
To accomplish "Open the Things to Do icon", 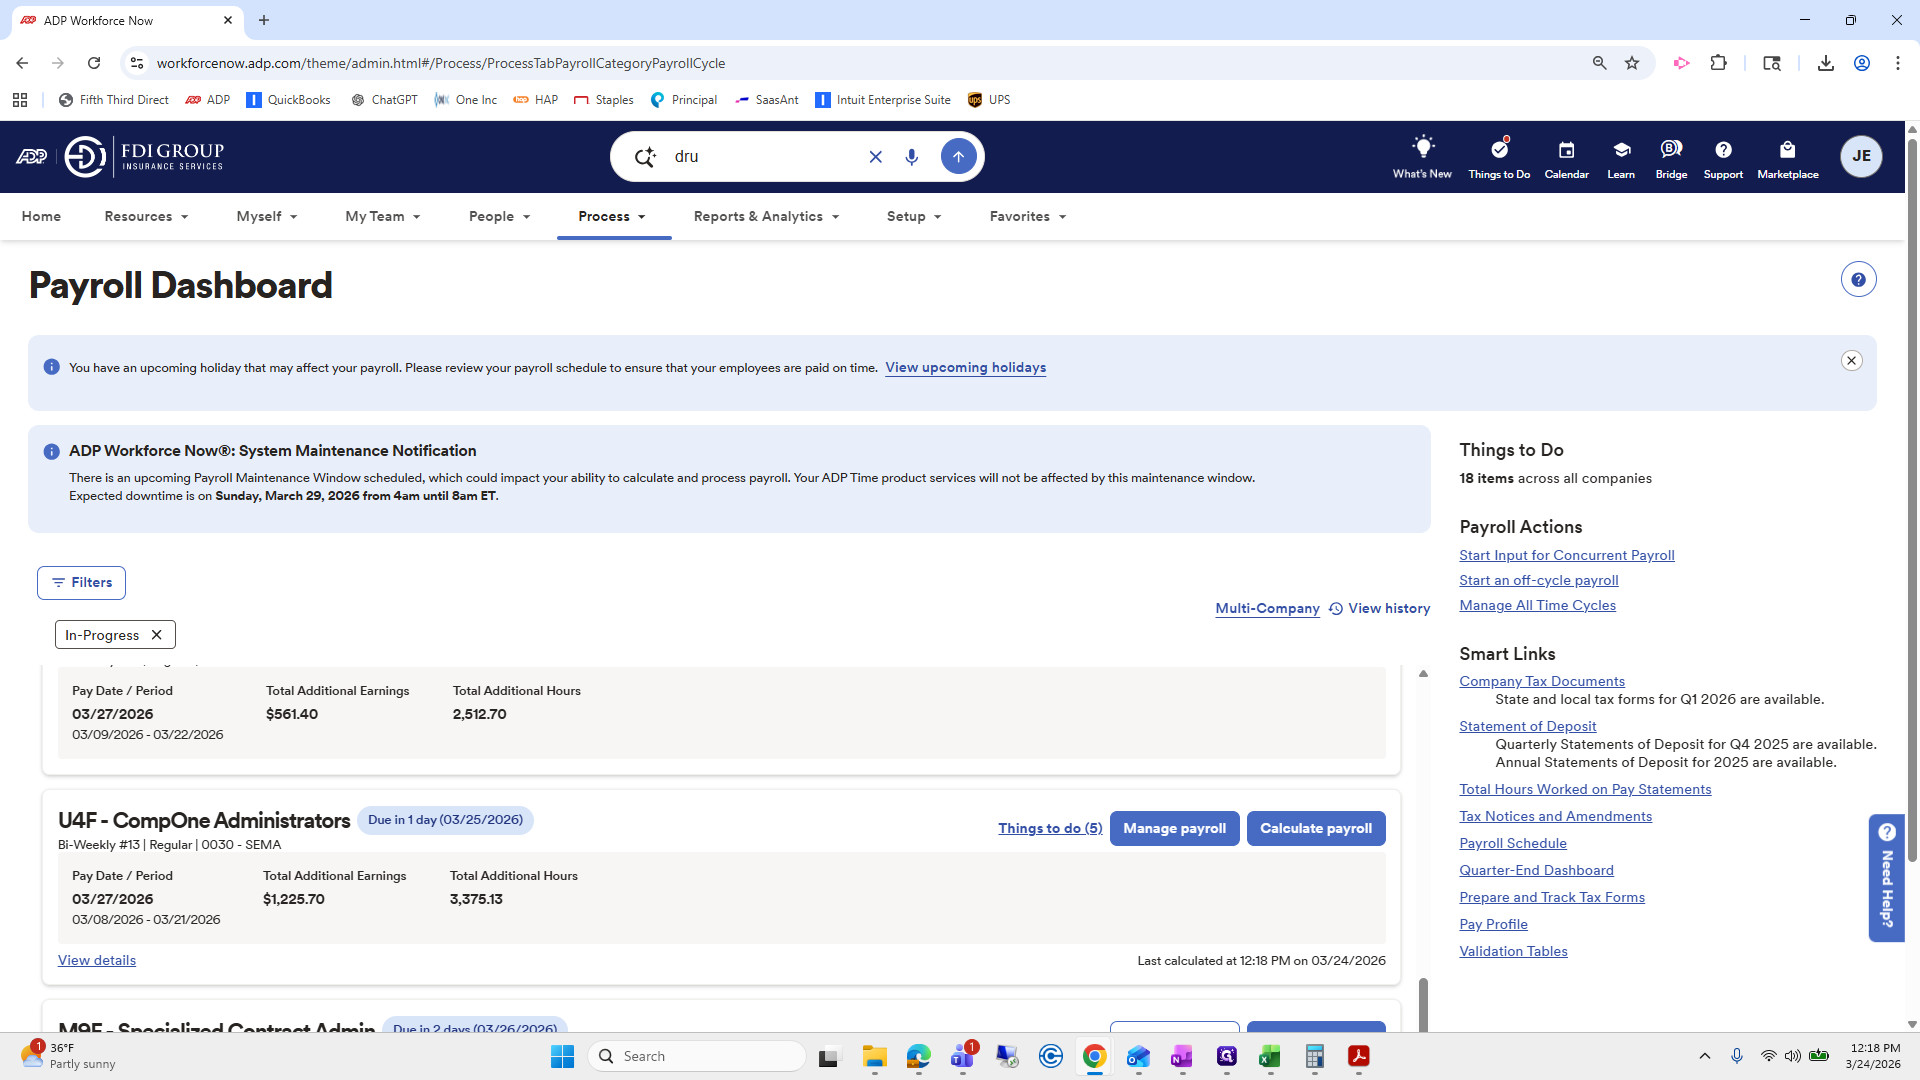I will (1497, 156).
